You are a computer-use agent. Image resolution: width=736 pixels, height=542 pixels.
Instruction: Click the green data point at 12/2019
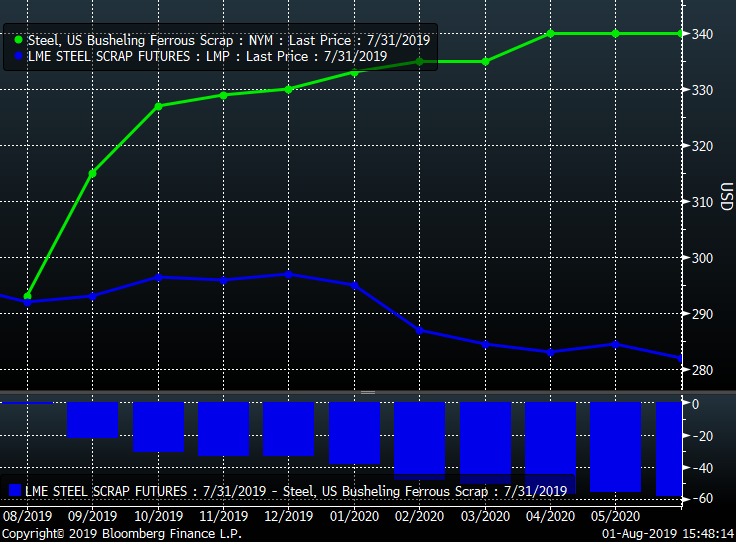(x=288, y=89)
